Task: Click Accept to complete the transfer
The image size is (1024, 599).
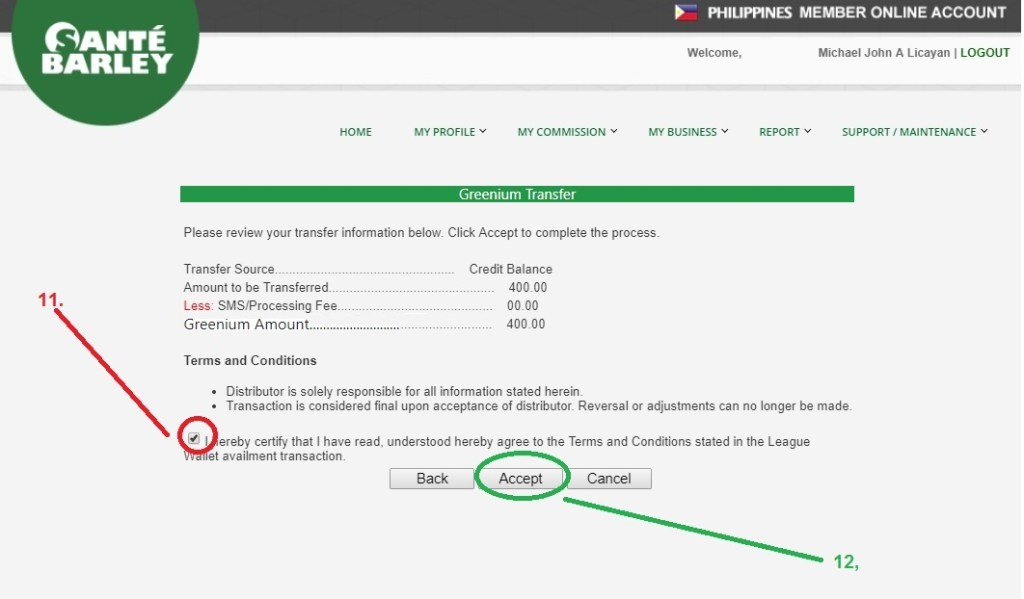Action: point(520,479)
